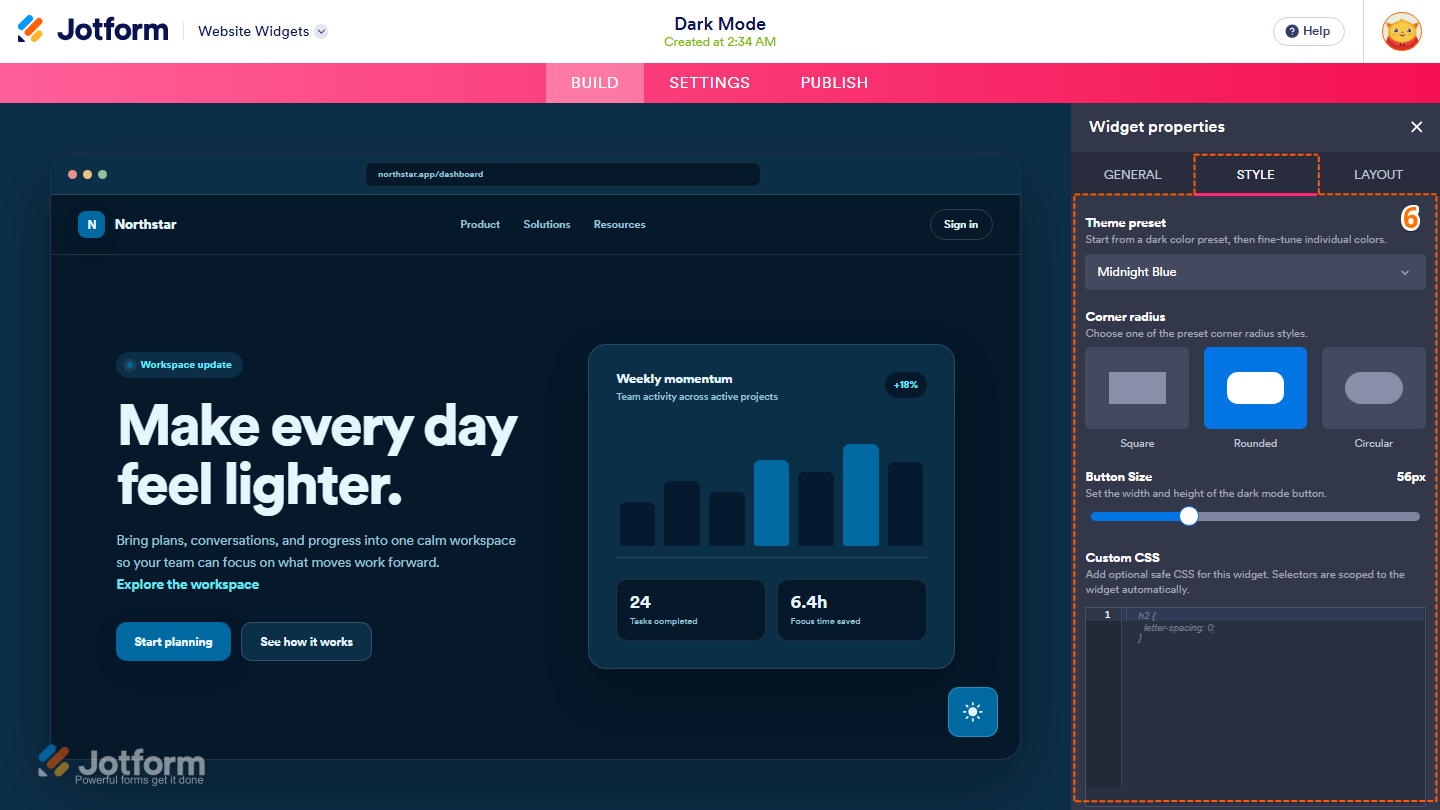The image size is (1440, 810).
Task: Choose the Circular corner radius option
Action: pos(1374,388)
